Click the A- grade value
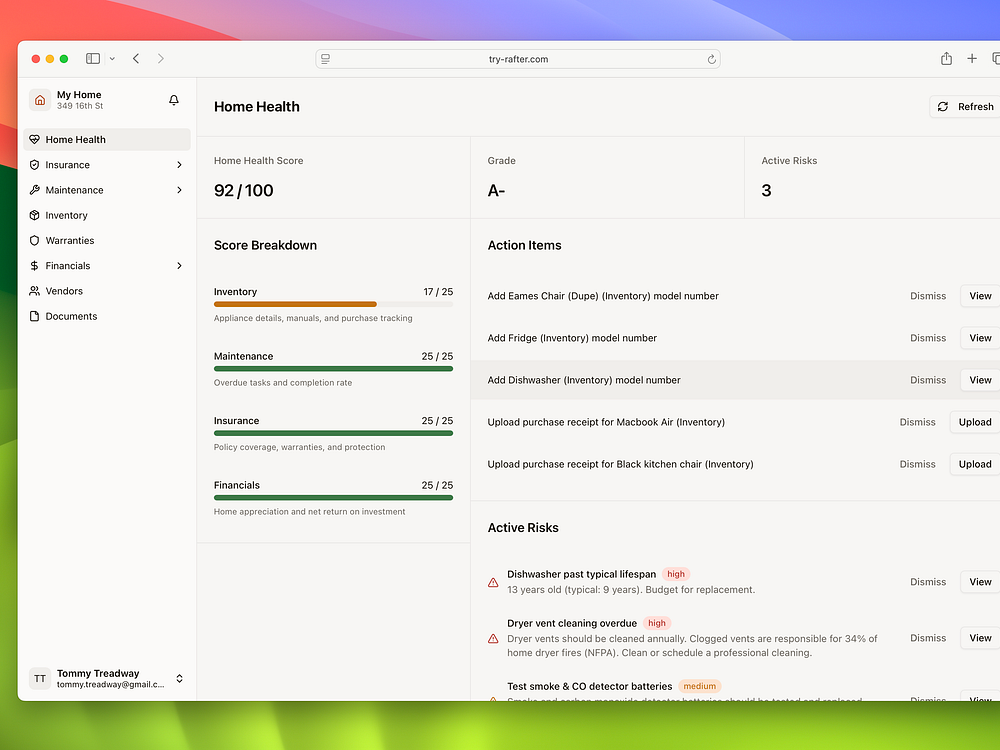Image resolution: width=1000 pixels, height=750 pixels. [x=496, y=191]
